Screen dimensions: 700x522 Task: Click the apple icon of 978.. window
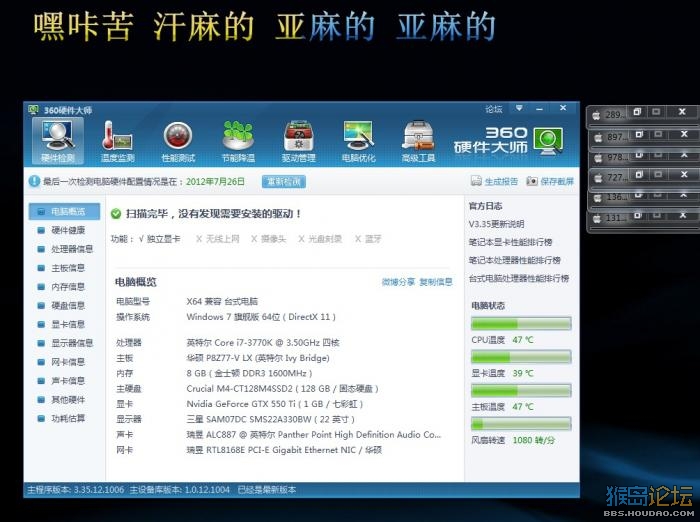coord(598,158)
